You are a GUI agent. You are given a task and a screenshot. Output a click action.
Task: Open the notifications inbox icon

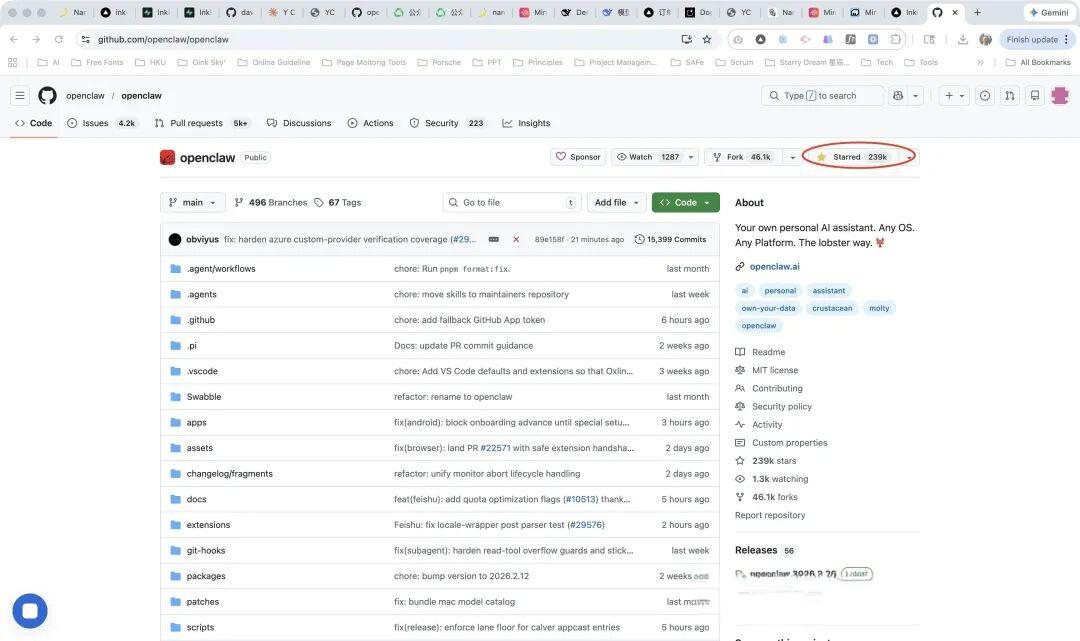(x=1035, y=96)
